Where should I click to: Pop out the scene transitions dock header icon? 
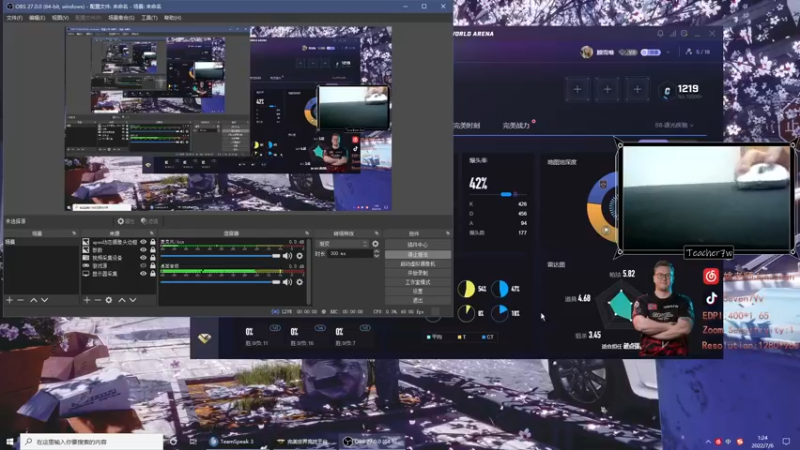(x=377, y=233)
